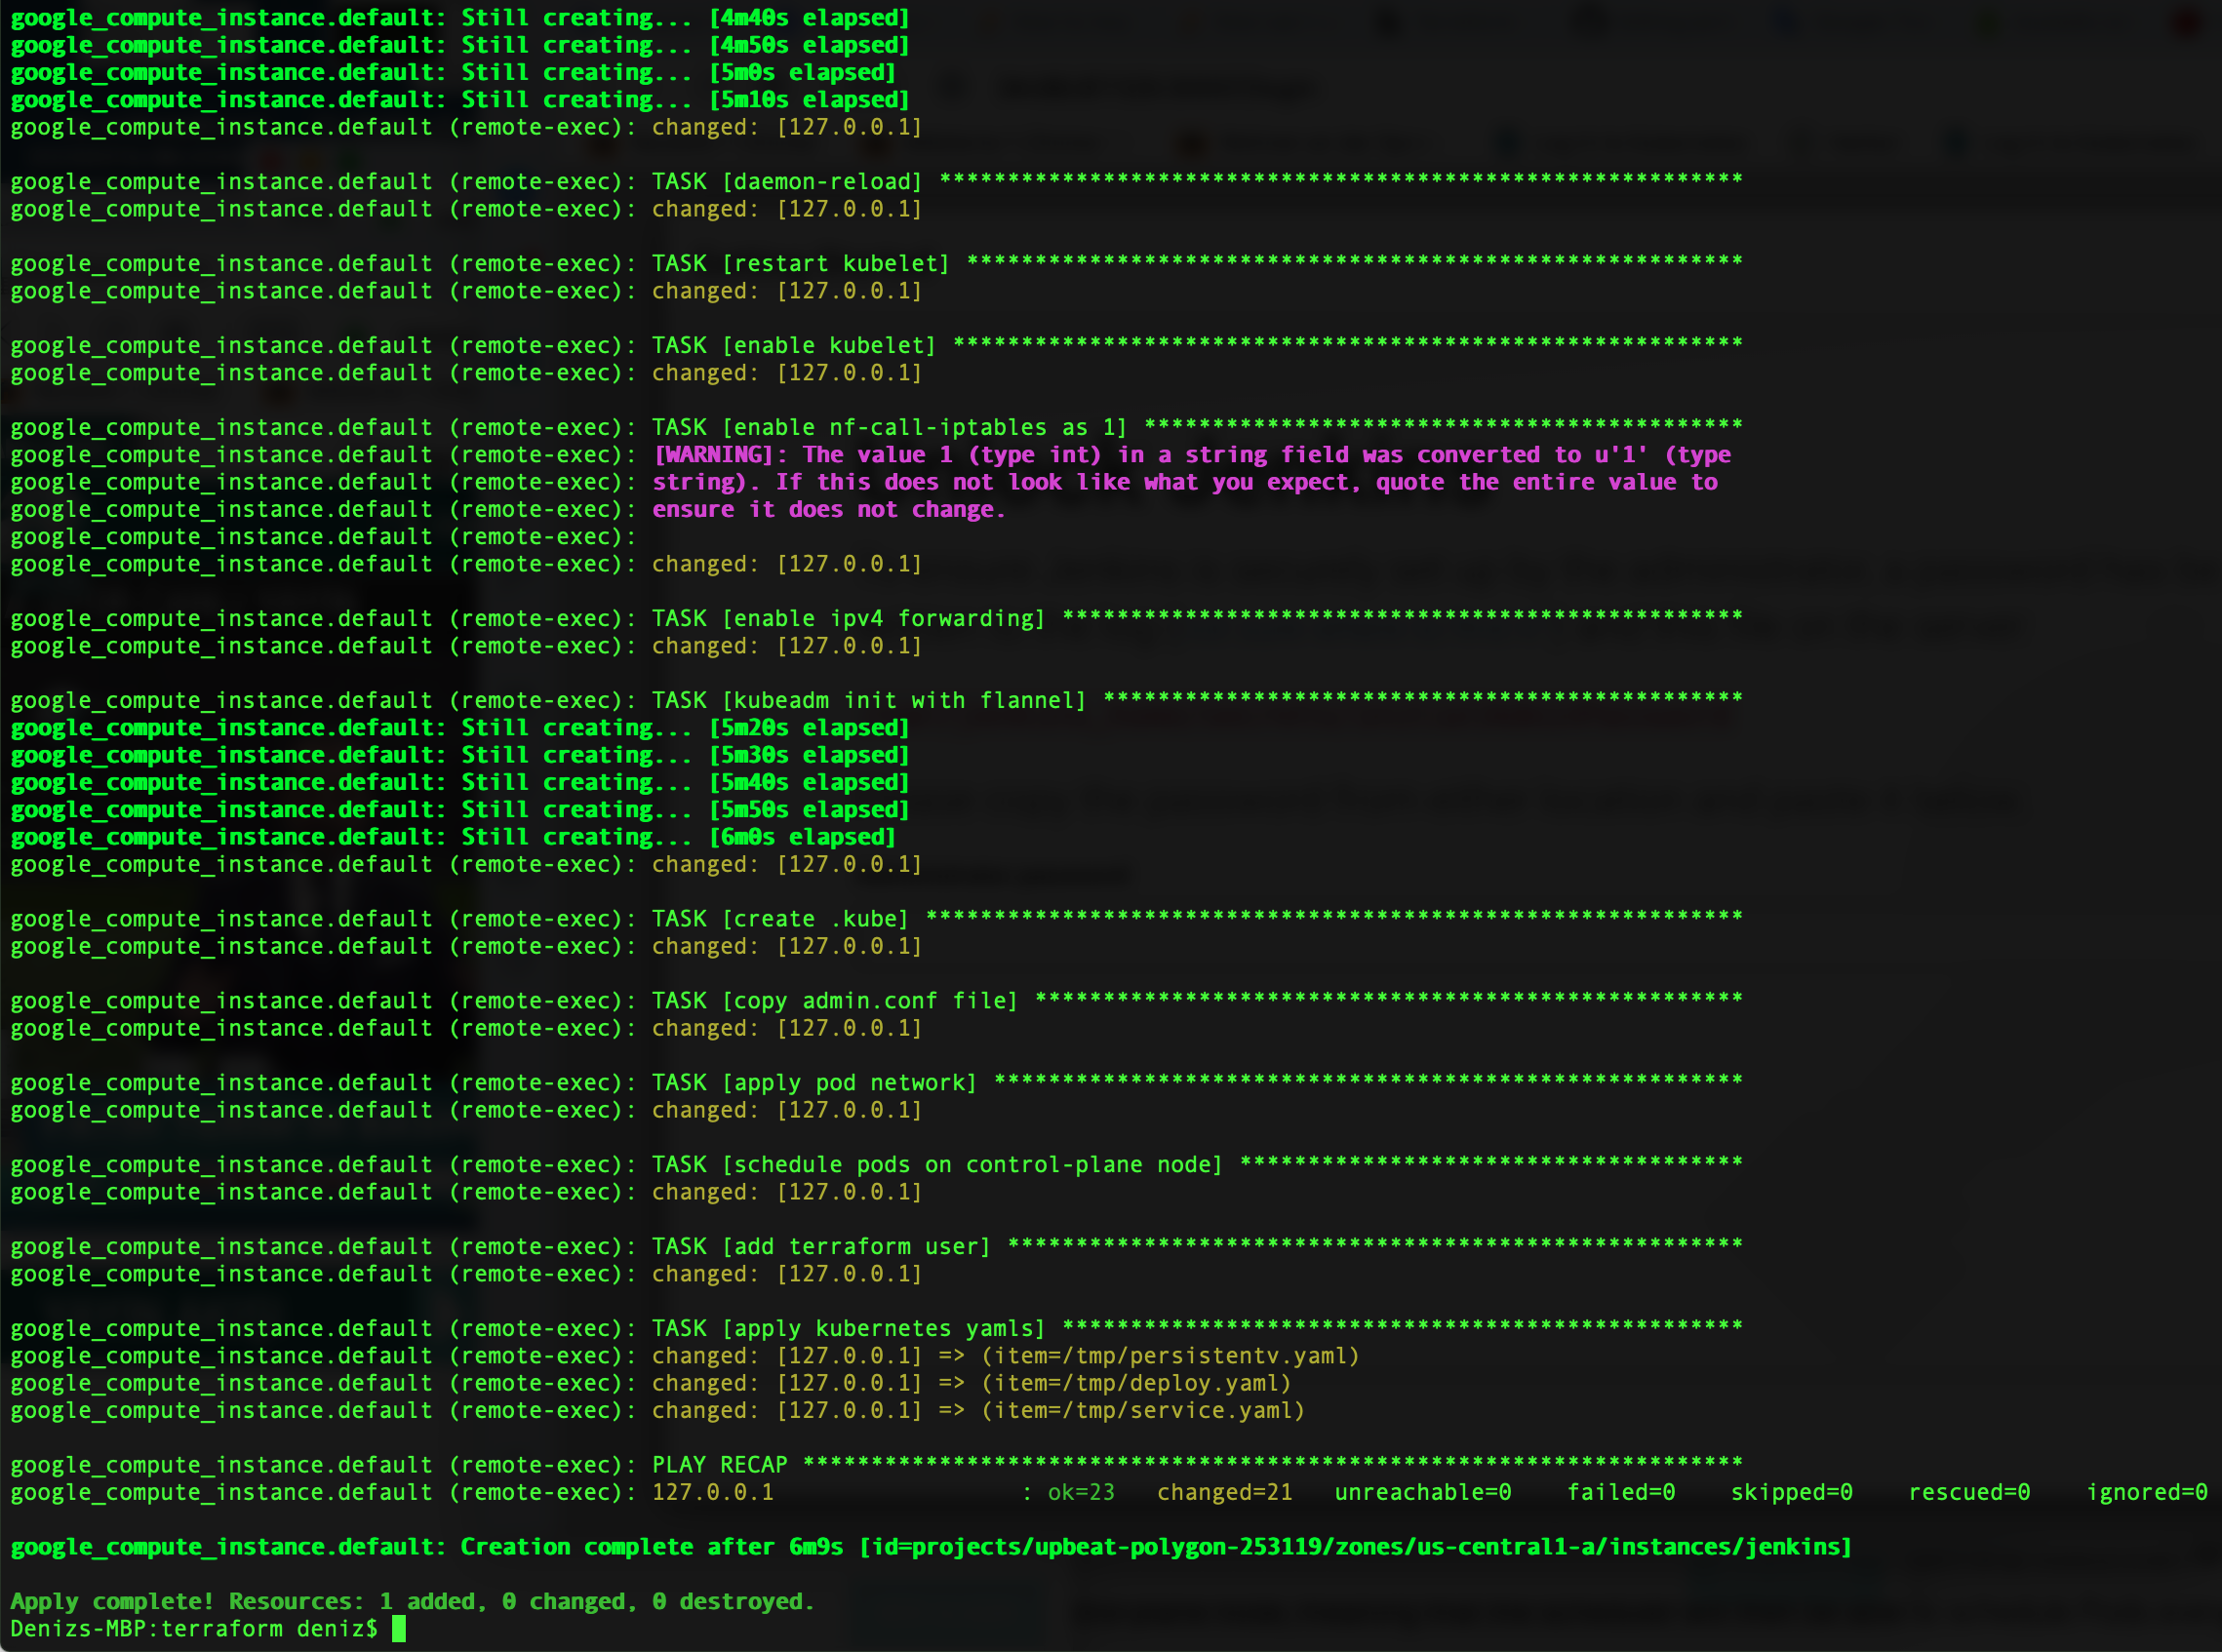Click the '[5m50s elapsed]' text

click(x=809, y=810)
